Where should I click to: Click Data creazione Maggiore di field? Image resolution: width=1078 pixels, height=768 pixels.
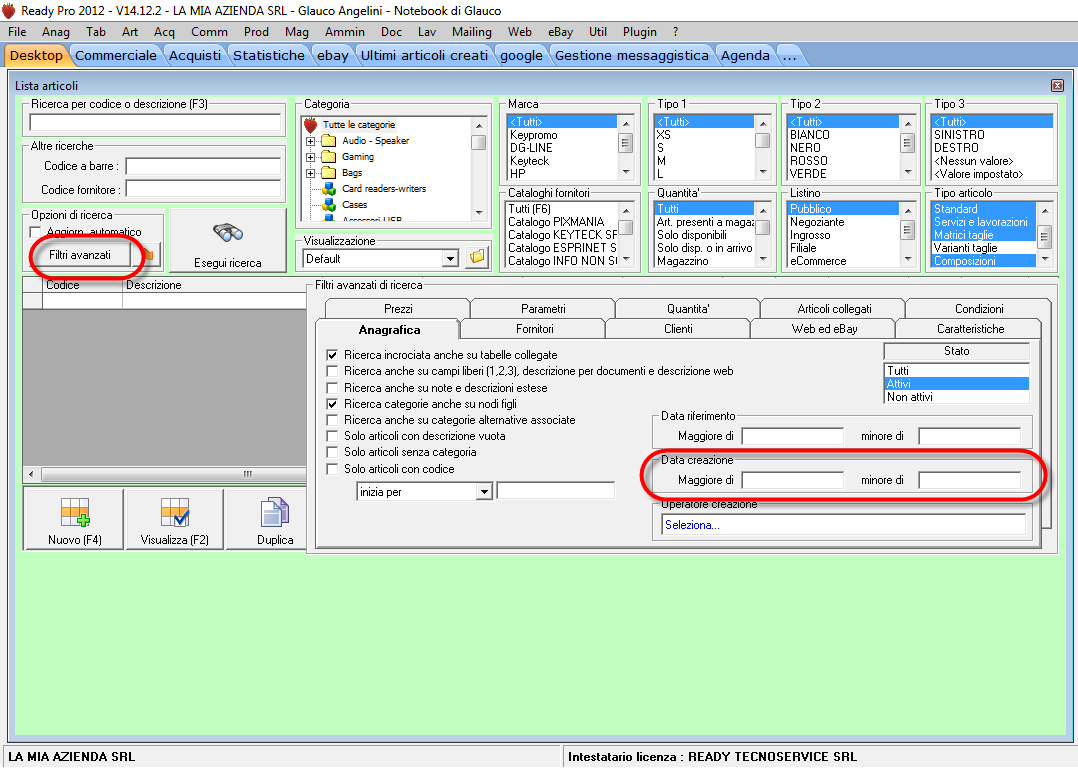[x=792, y=480]
